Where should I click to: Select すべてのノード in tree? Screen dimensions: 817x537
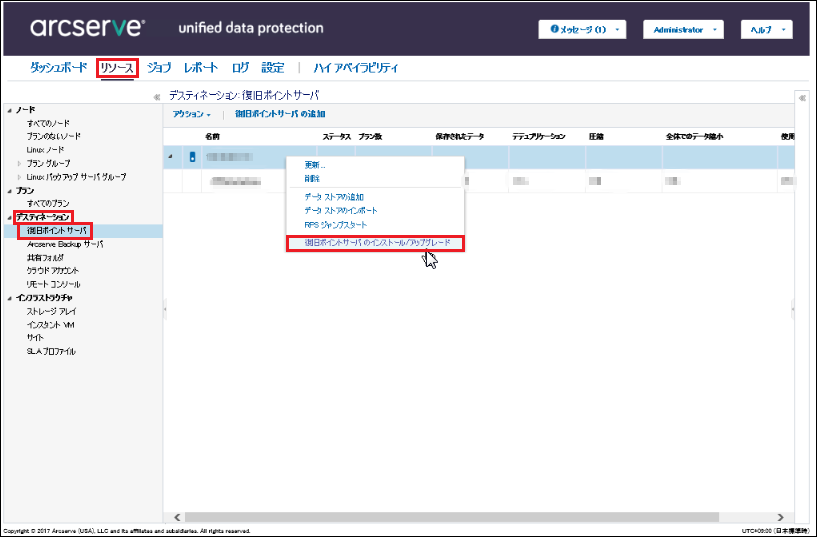coord(48,123)
